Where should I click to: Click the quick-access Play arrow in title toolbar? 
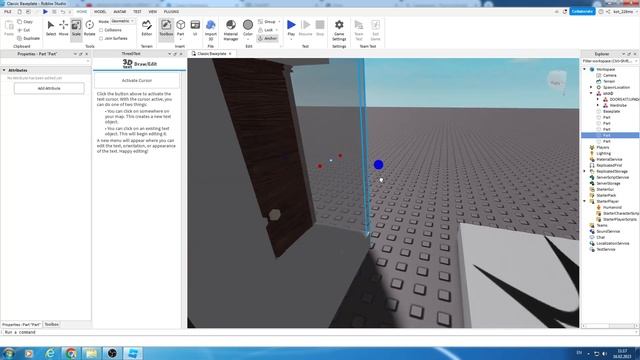(x=45, y=12)
